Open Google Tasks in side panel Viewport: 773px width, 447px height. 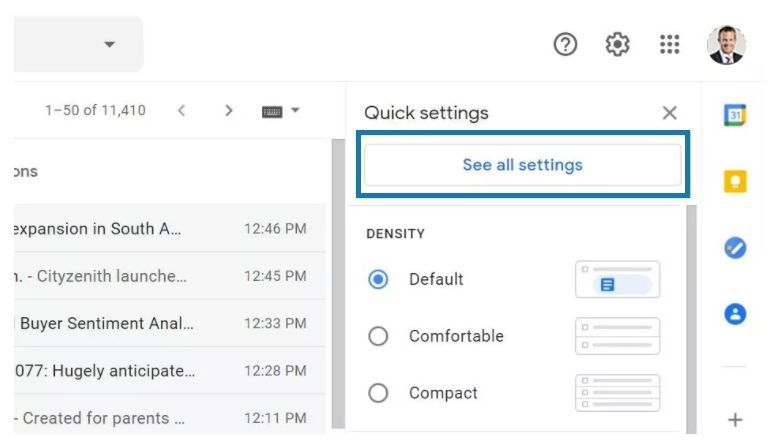pos(735,248)
